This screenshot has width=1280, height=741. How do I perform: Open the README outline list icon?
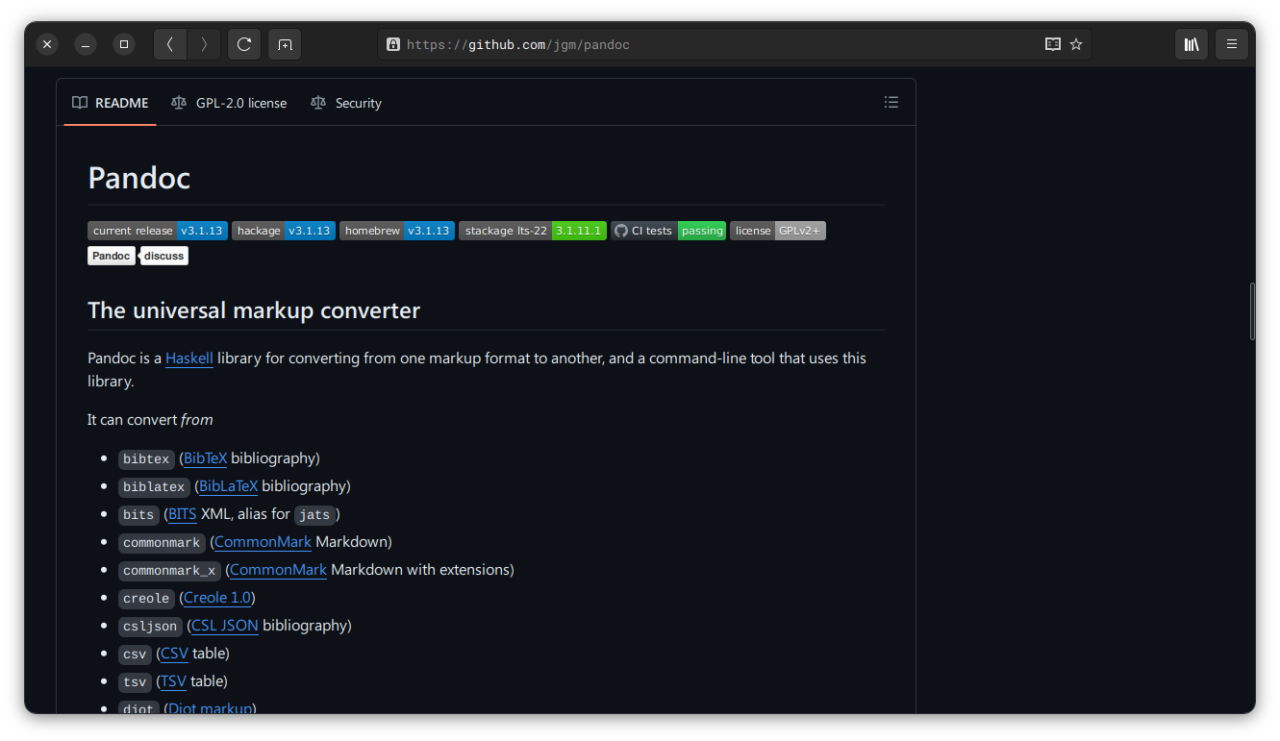point(891,102)
